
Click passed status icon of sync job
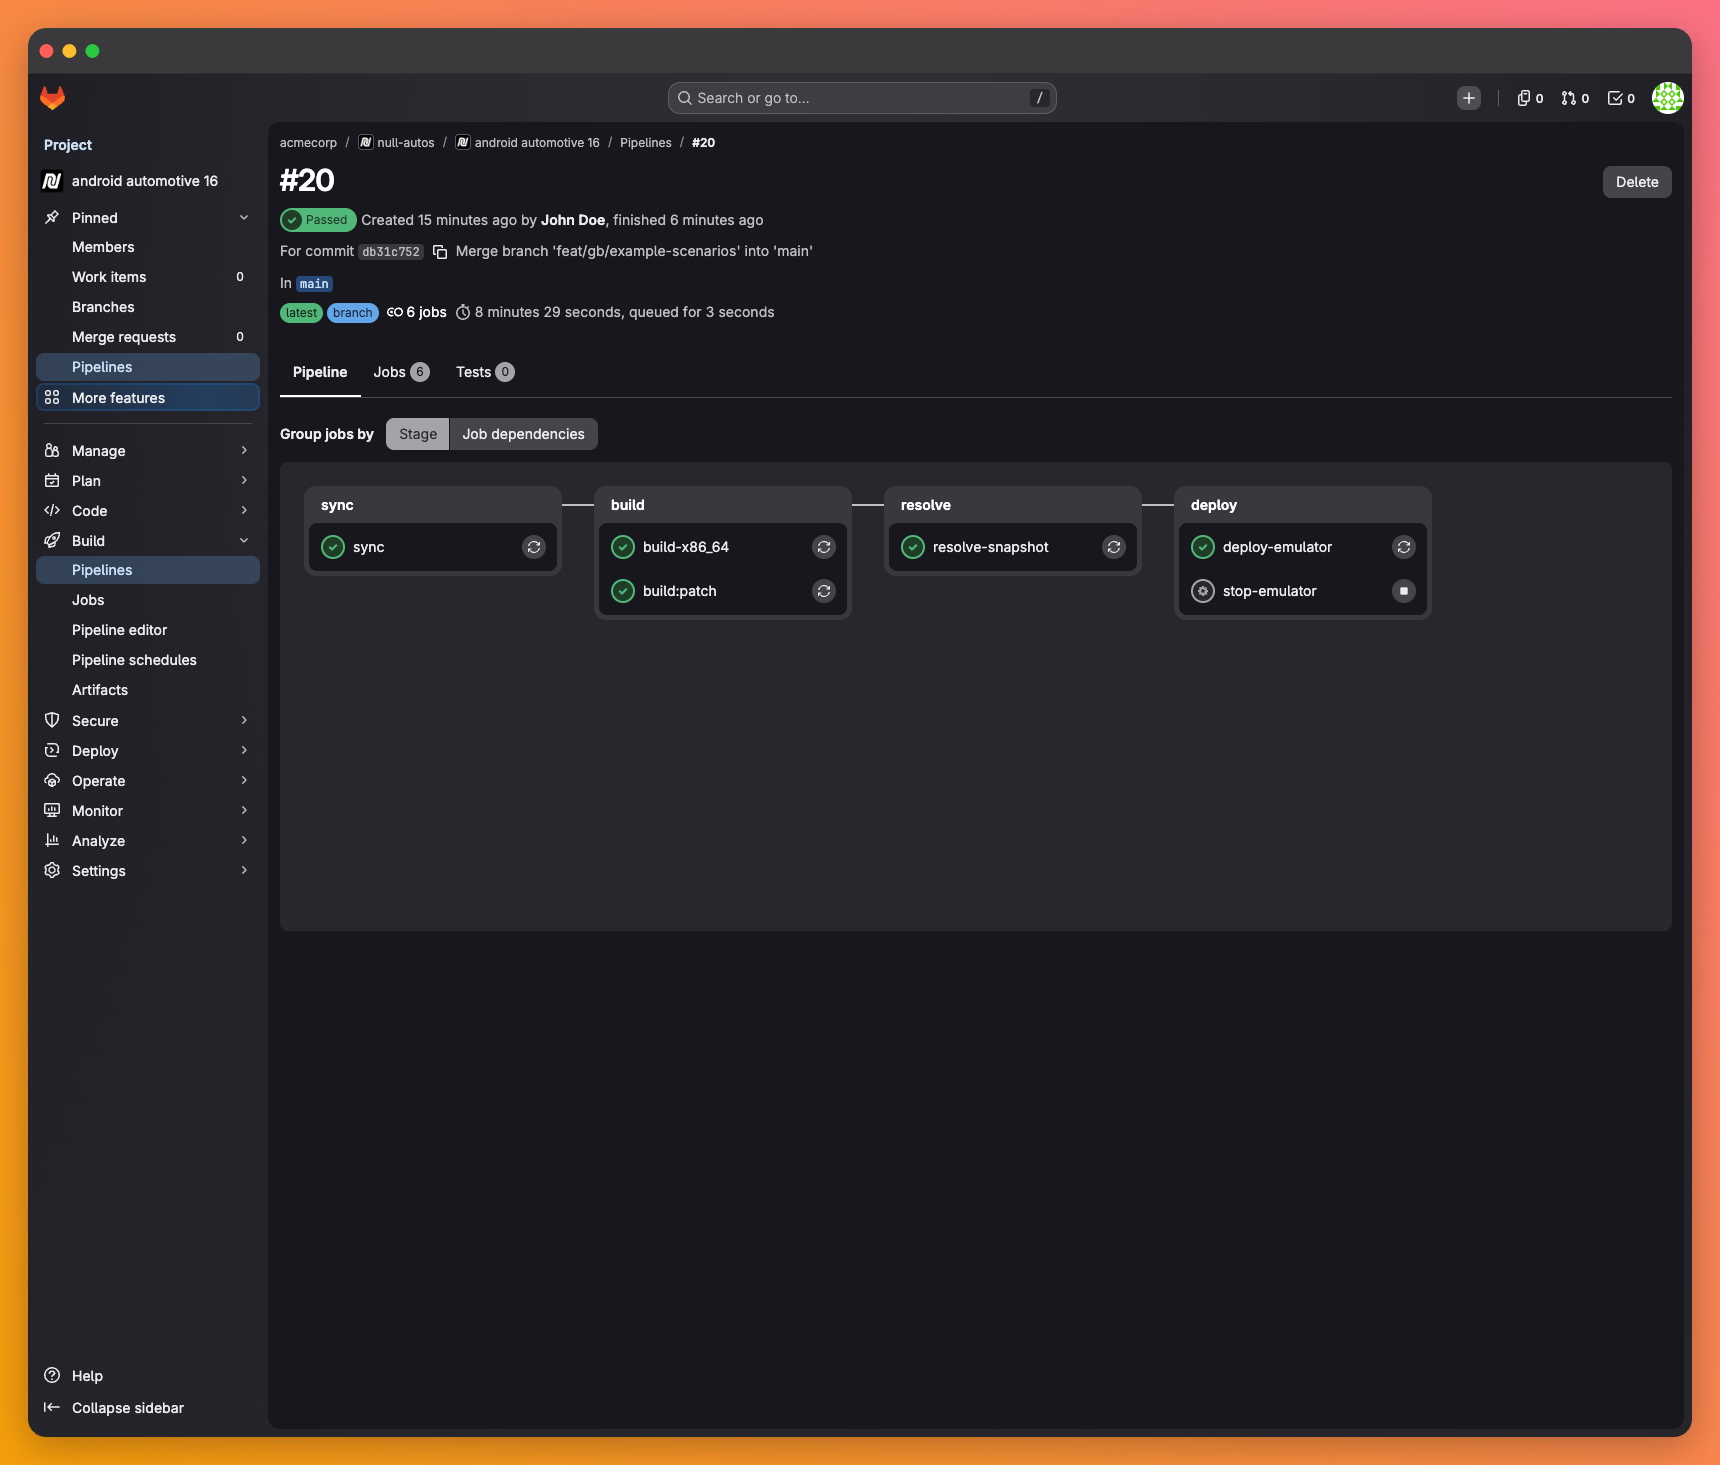tap(333, 547)
